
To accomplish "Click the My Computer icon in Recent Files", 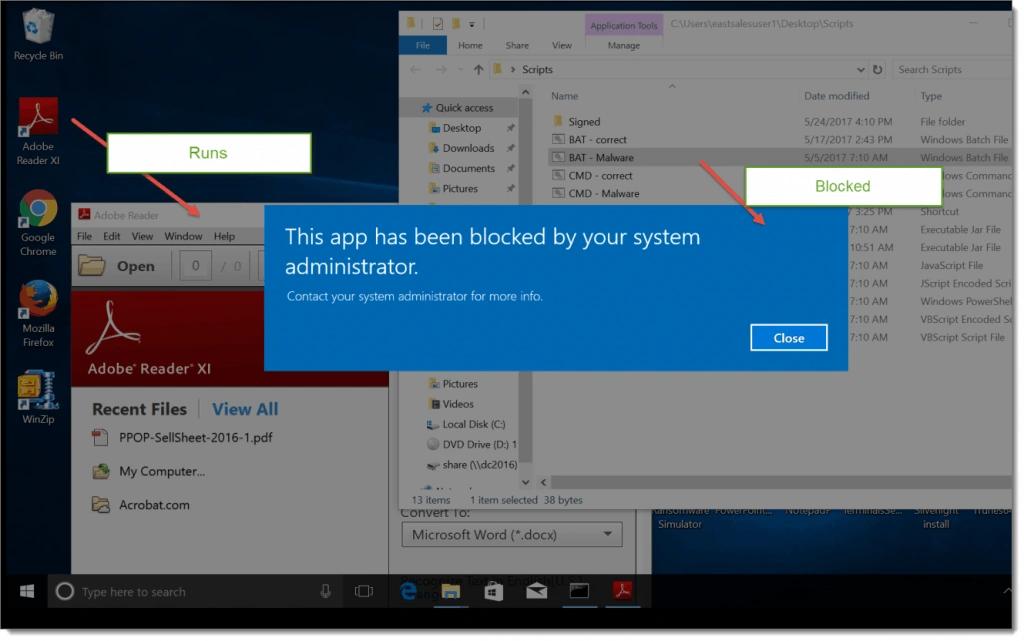I will pyautogui.click(x=101, y=471).
